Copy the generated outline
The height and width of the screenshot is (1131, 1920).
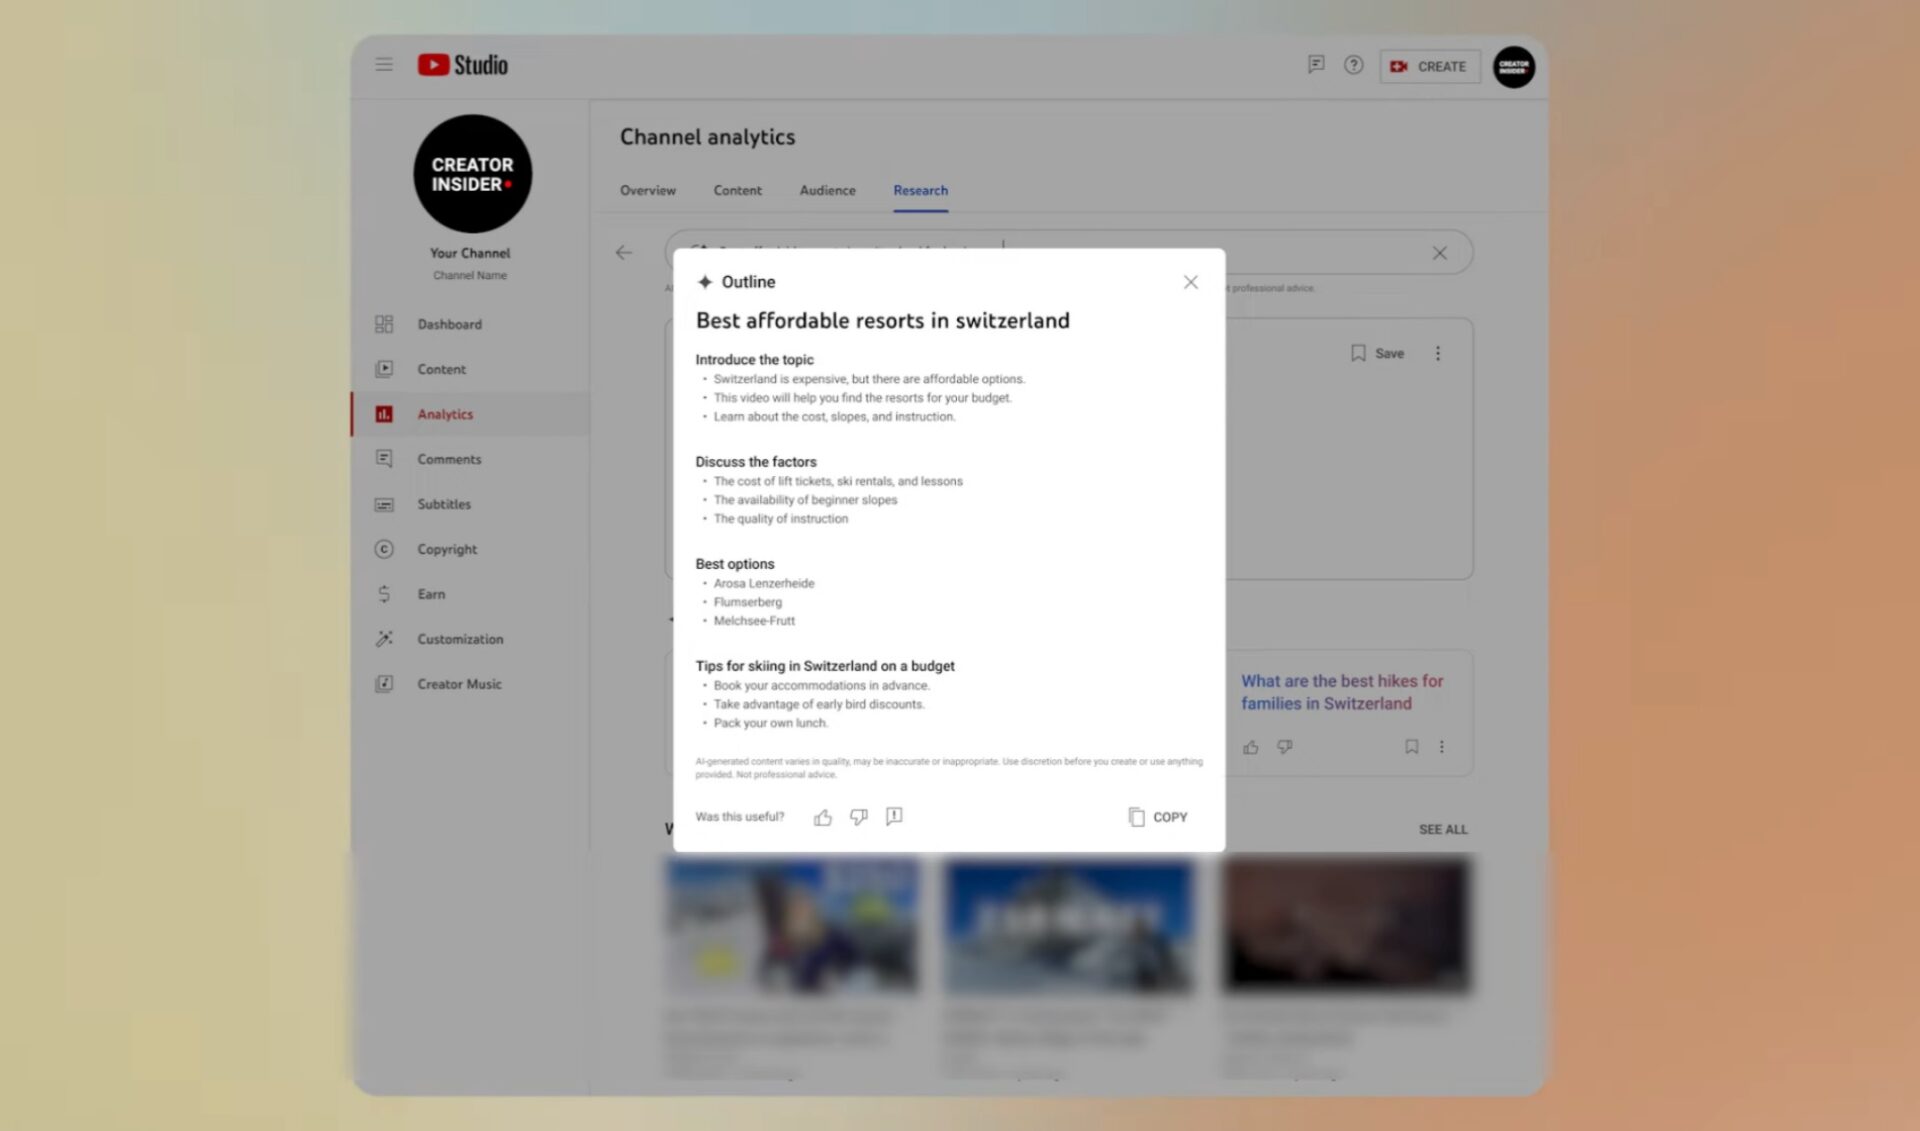(1156, 817)
